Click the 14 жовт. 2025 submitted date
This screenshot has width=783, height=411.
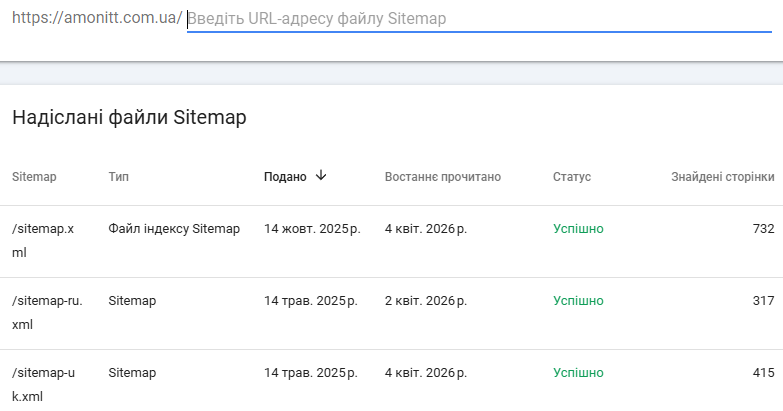pos(311,229)
